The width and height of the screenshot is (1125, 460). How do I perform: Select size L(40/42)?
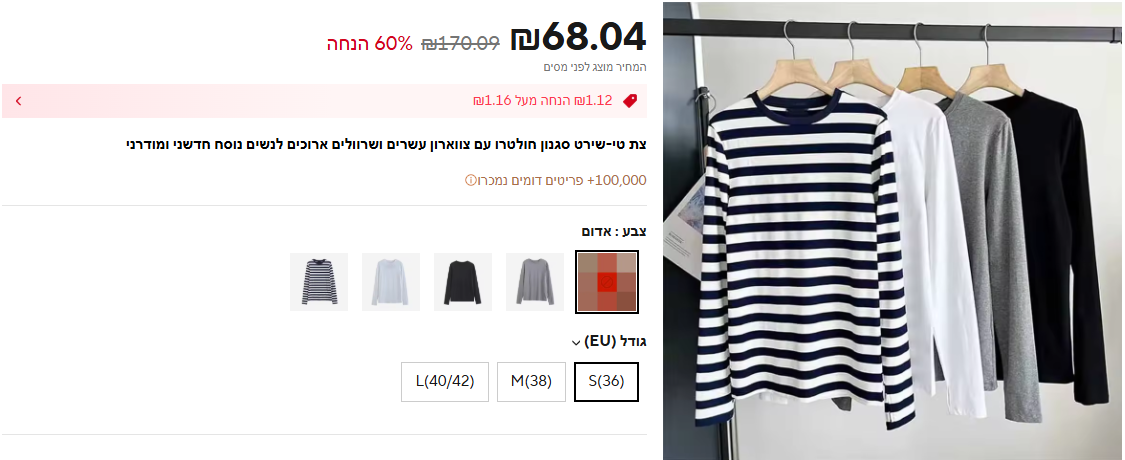[x=445, y=382]
